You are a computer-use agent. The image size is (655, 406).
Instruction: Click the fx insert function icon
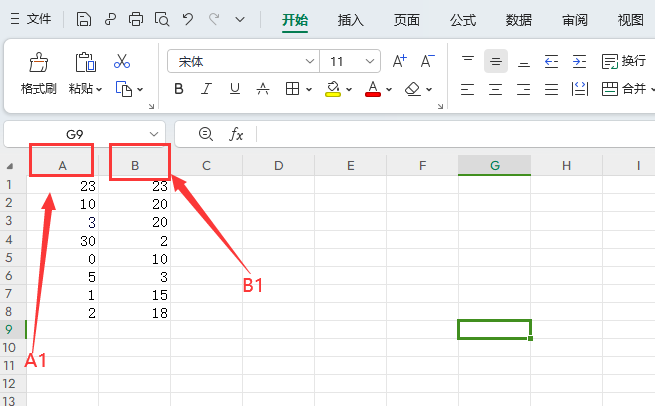click(x=236, y=134)
